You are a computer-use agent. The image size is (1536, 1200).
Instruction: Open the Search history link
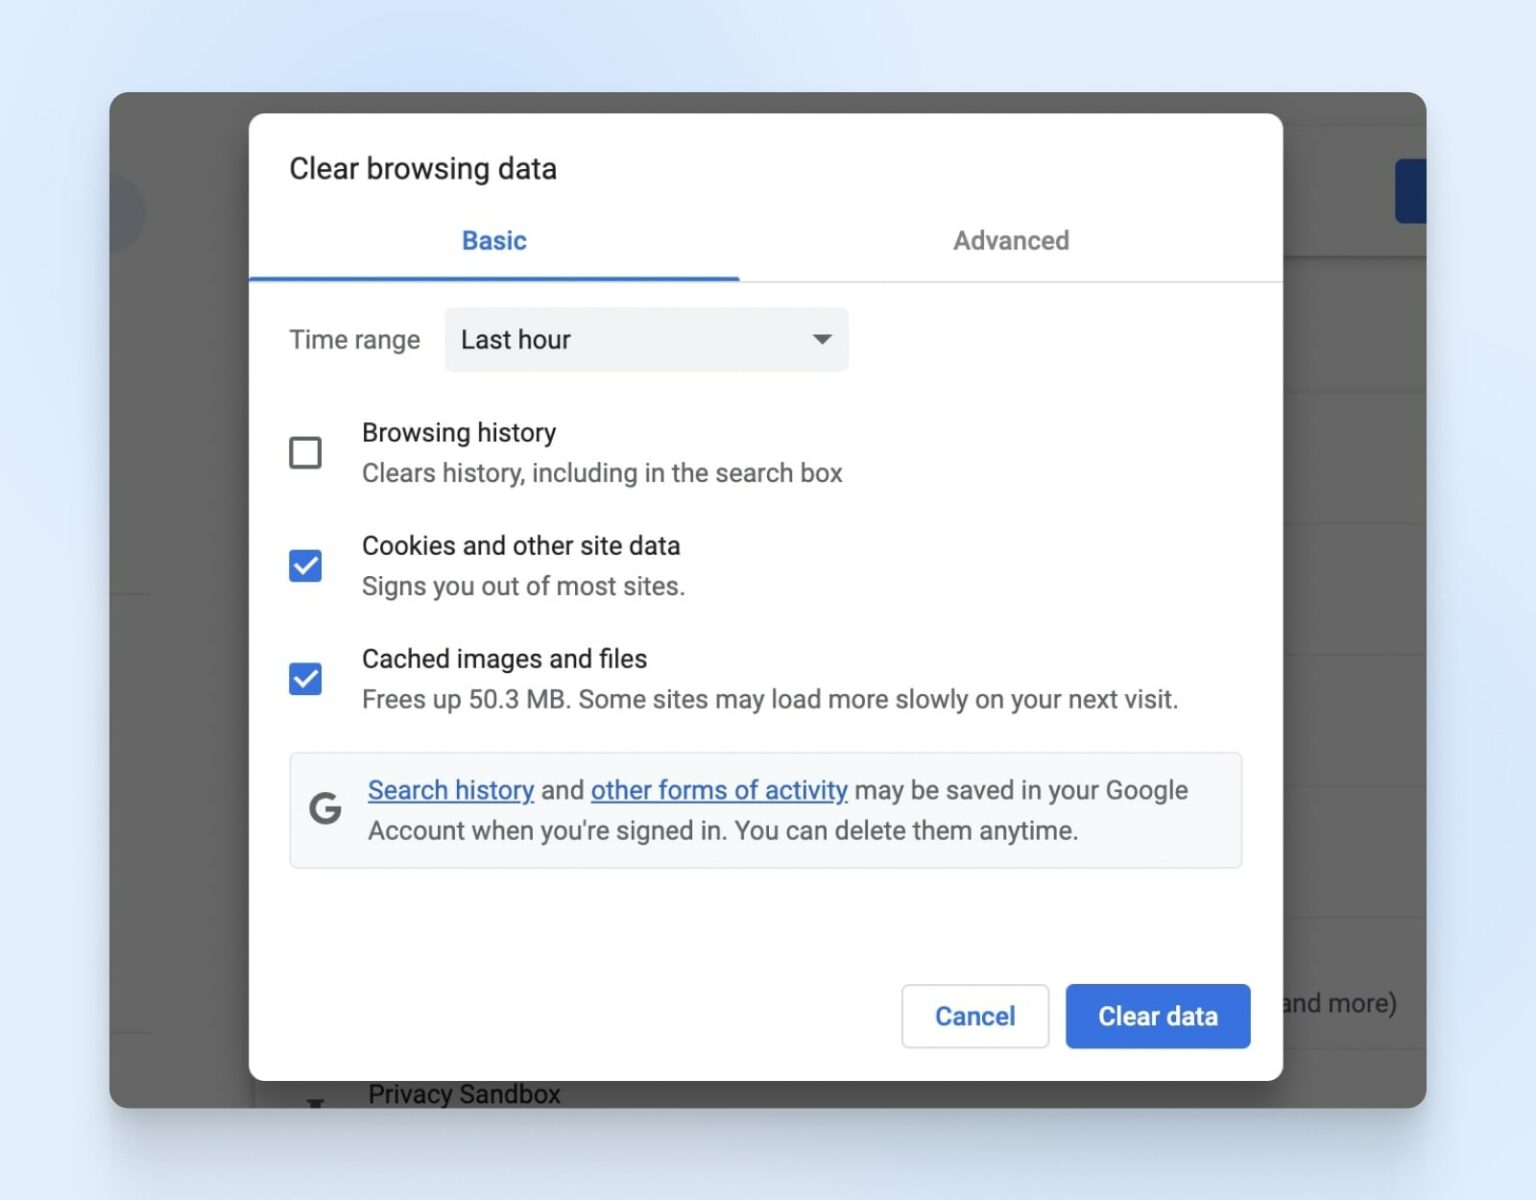coord(450,790)
